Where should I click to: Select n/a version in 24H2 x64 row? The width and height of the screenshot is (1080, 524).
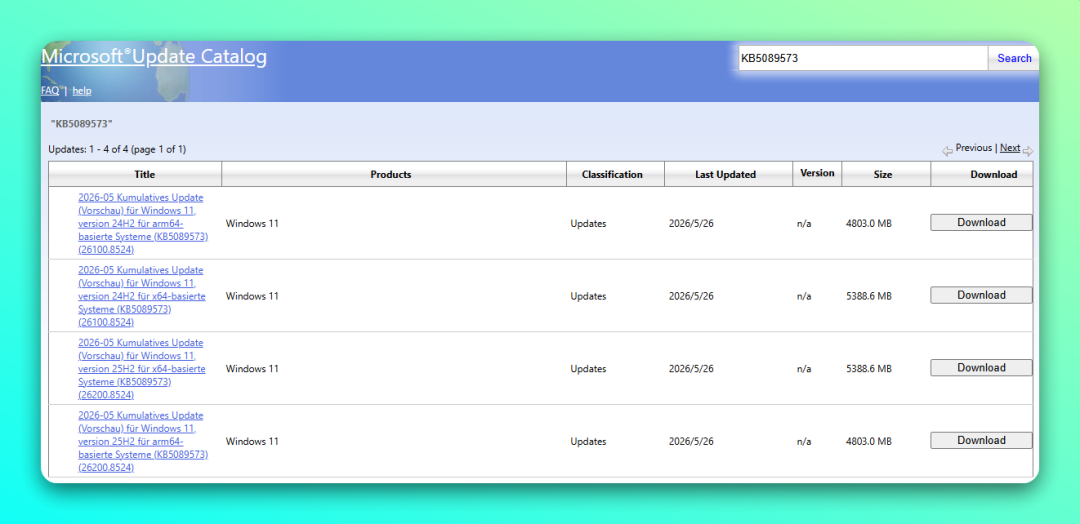click(x=804, y=296)
